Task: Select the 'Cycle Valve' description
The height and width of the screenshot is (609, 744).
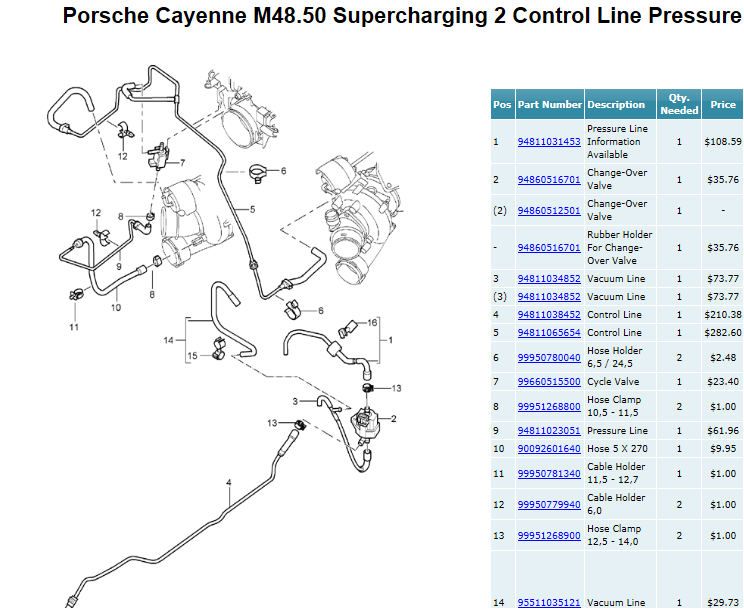Action: (613, 382)
